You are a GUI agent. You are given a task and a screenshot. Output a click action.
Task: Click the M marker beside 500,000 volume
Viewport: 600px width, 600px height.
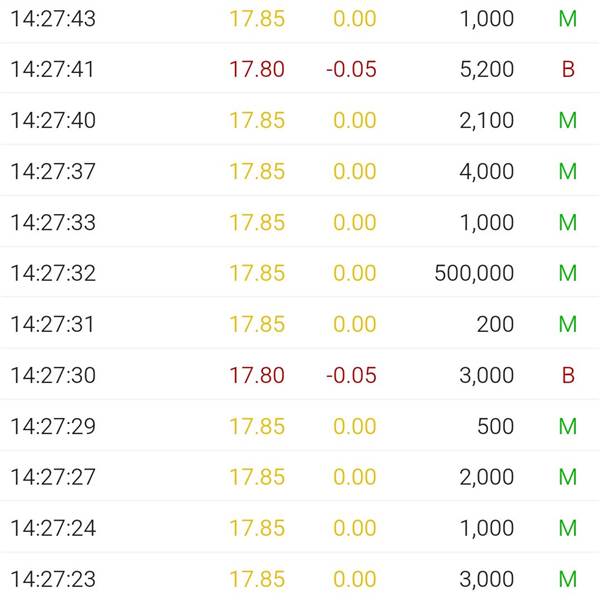click(x=567, y=273)
